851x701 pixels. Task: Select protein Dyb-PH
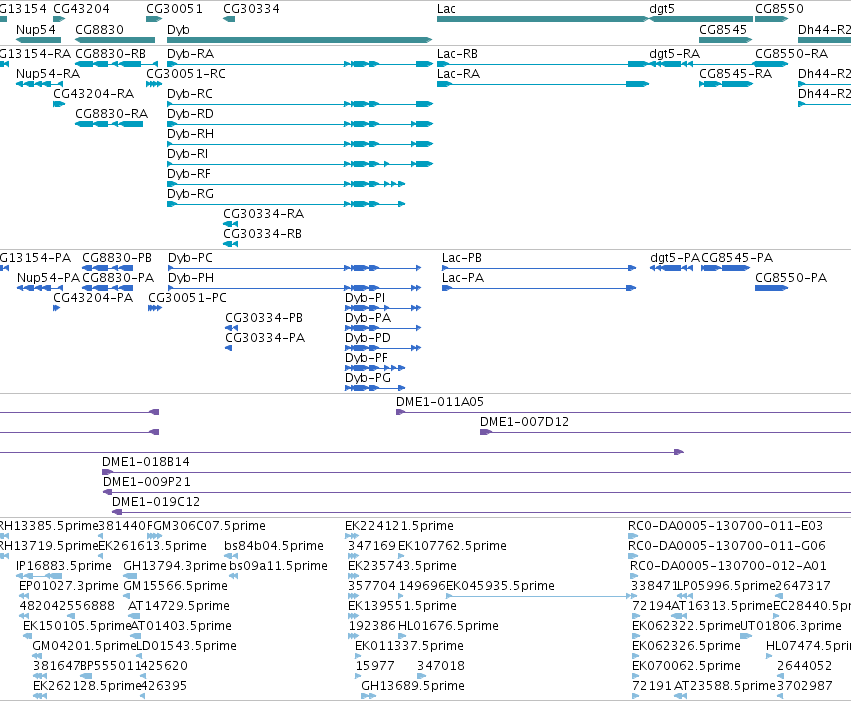pyautogui.click(x=191, y=278)
